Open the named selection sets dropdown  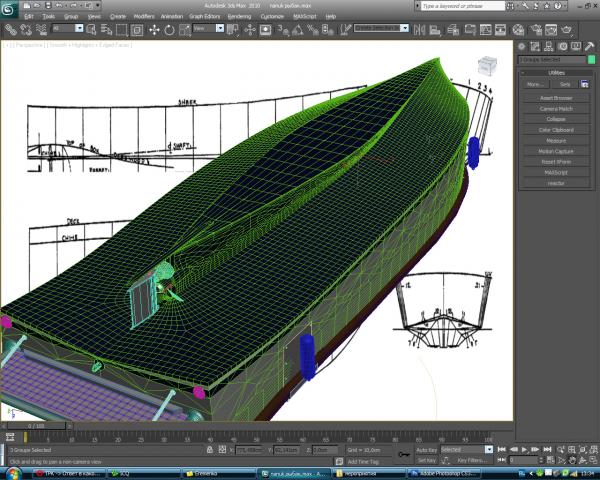(x=381, y=28)
